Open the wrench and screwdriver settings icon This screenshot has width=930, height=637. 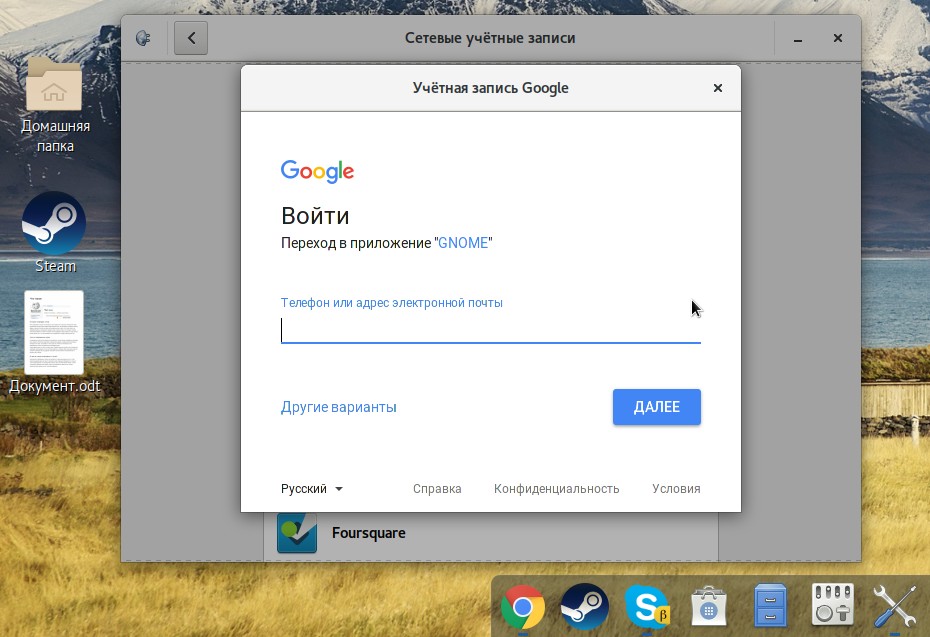894,606
